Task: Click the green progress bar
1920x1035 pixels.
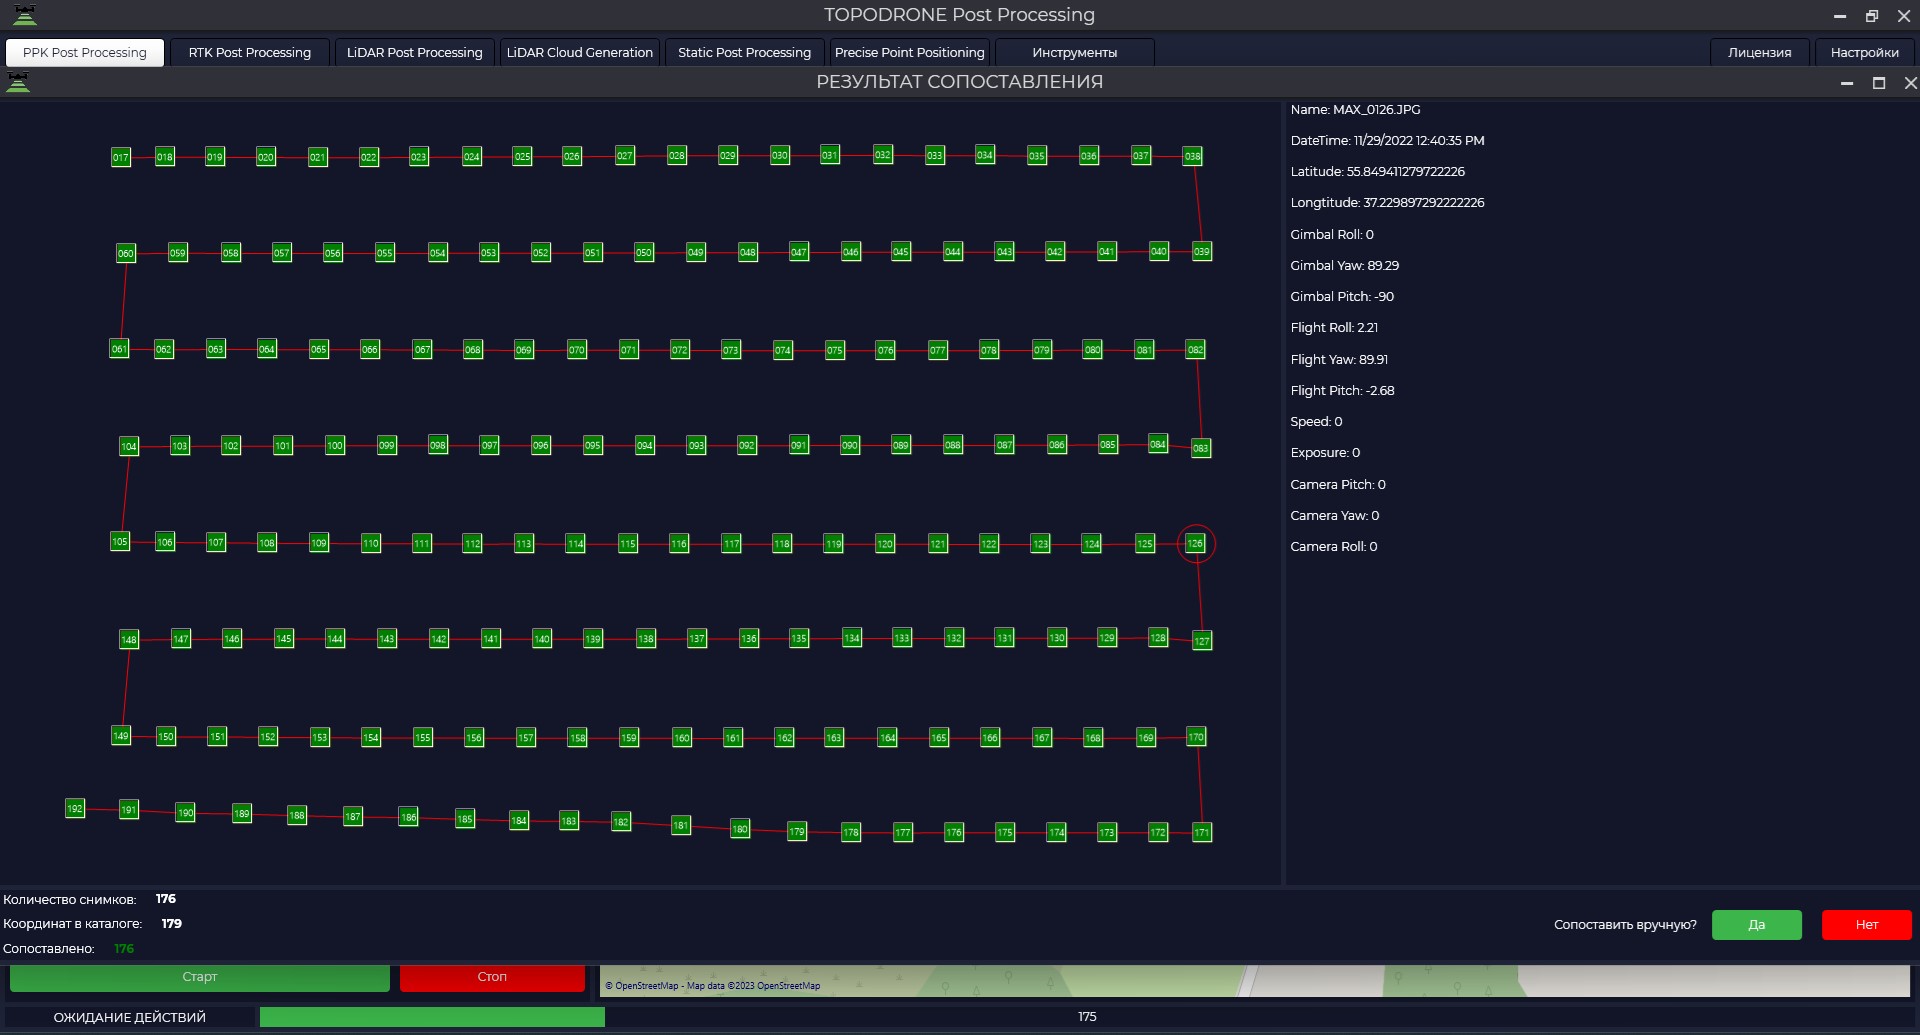Action: click(432, 1017)
